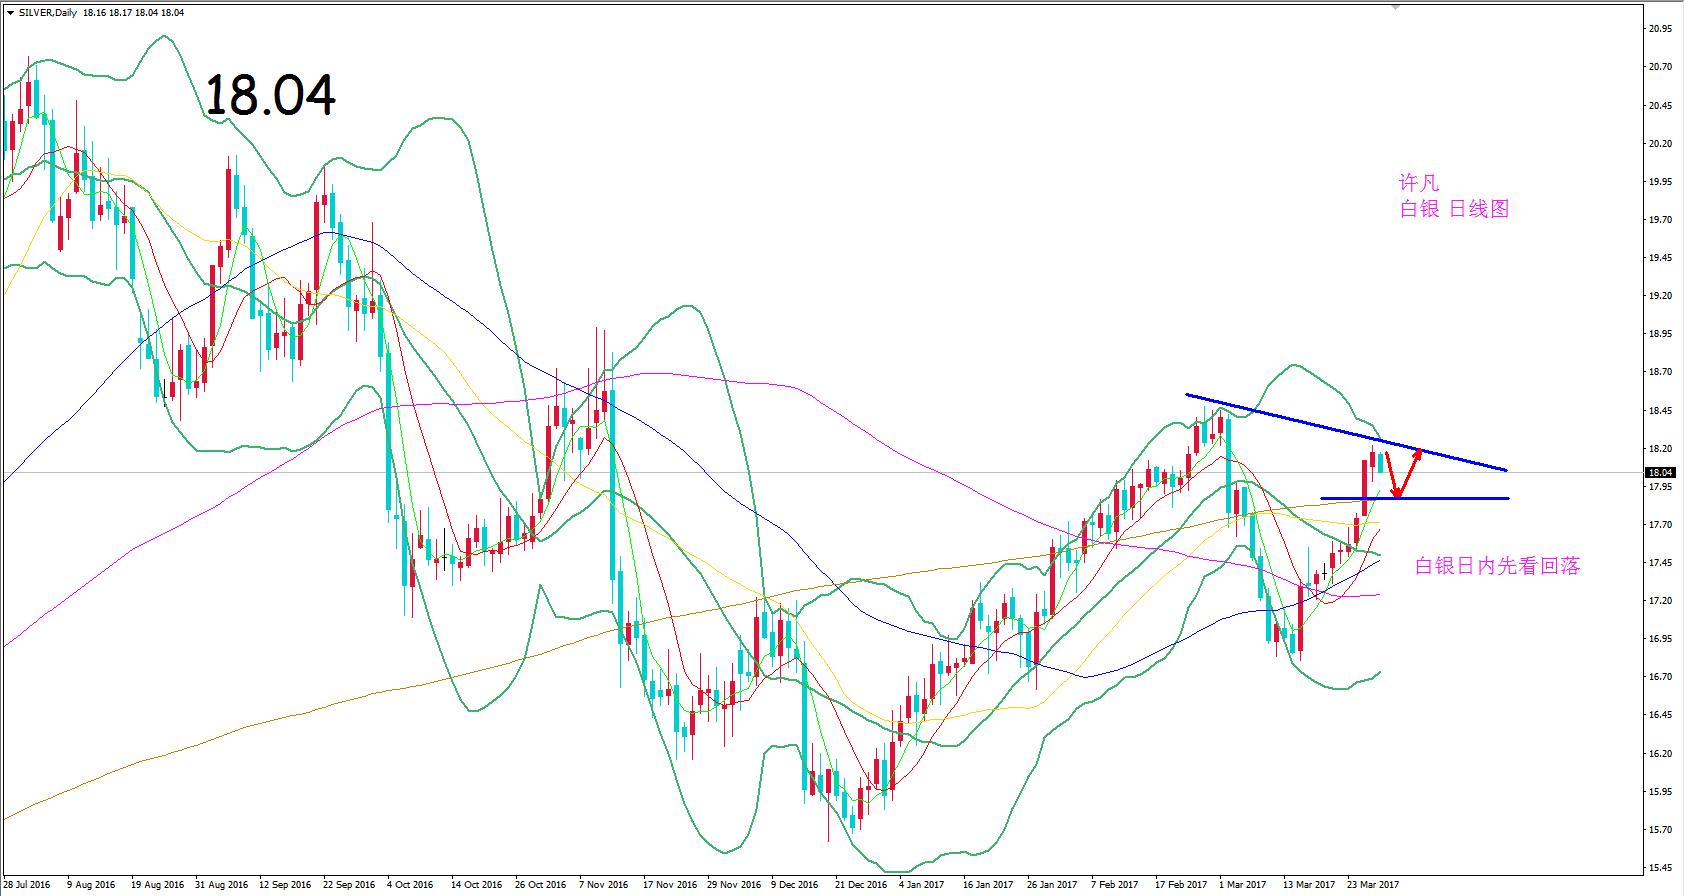Click the 1 Mar 2017 date label
This screenshot has width=1684, height=896.
click(1241, 885)
